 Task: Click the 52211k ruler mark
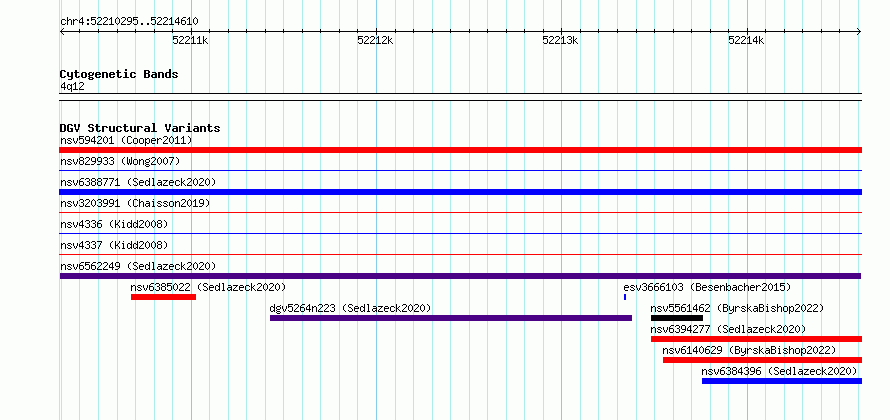[191, 40]
